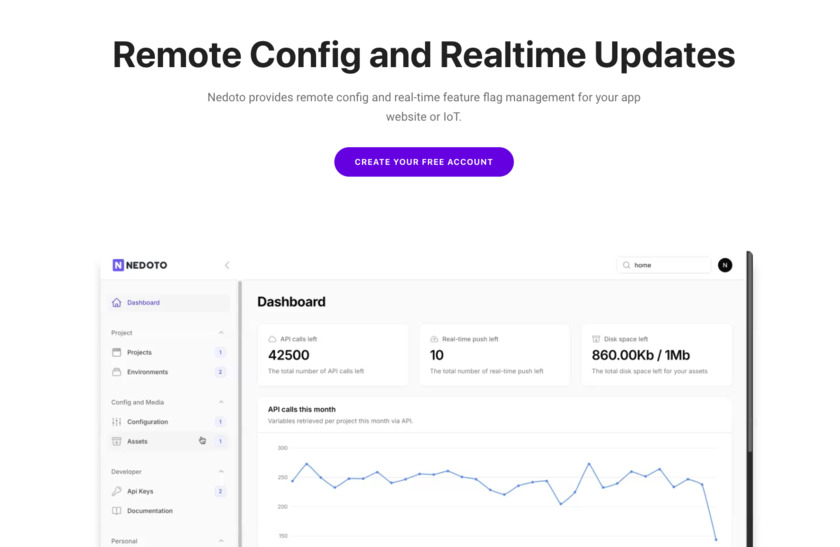Click the Environments icon

(x=116, y=372)
